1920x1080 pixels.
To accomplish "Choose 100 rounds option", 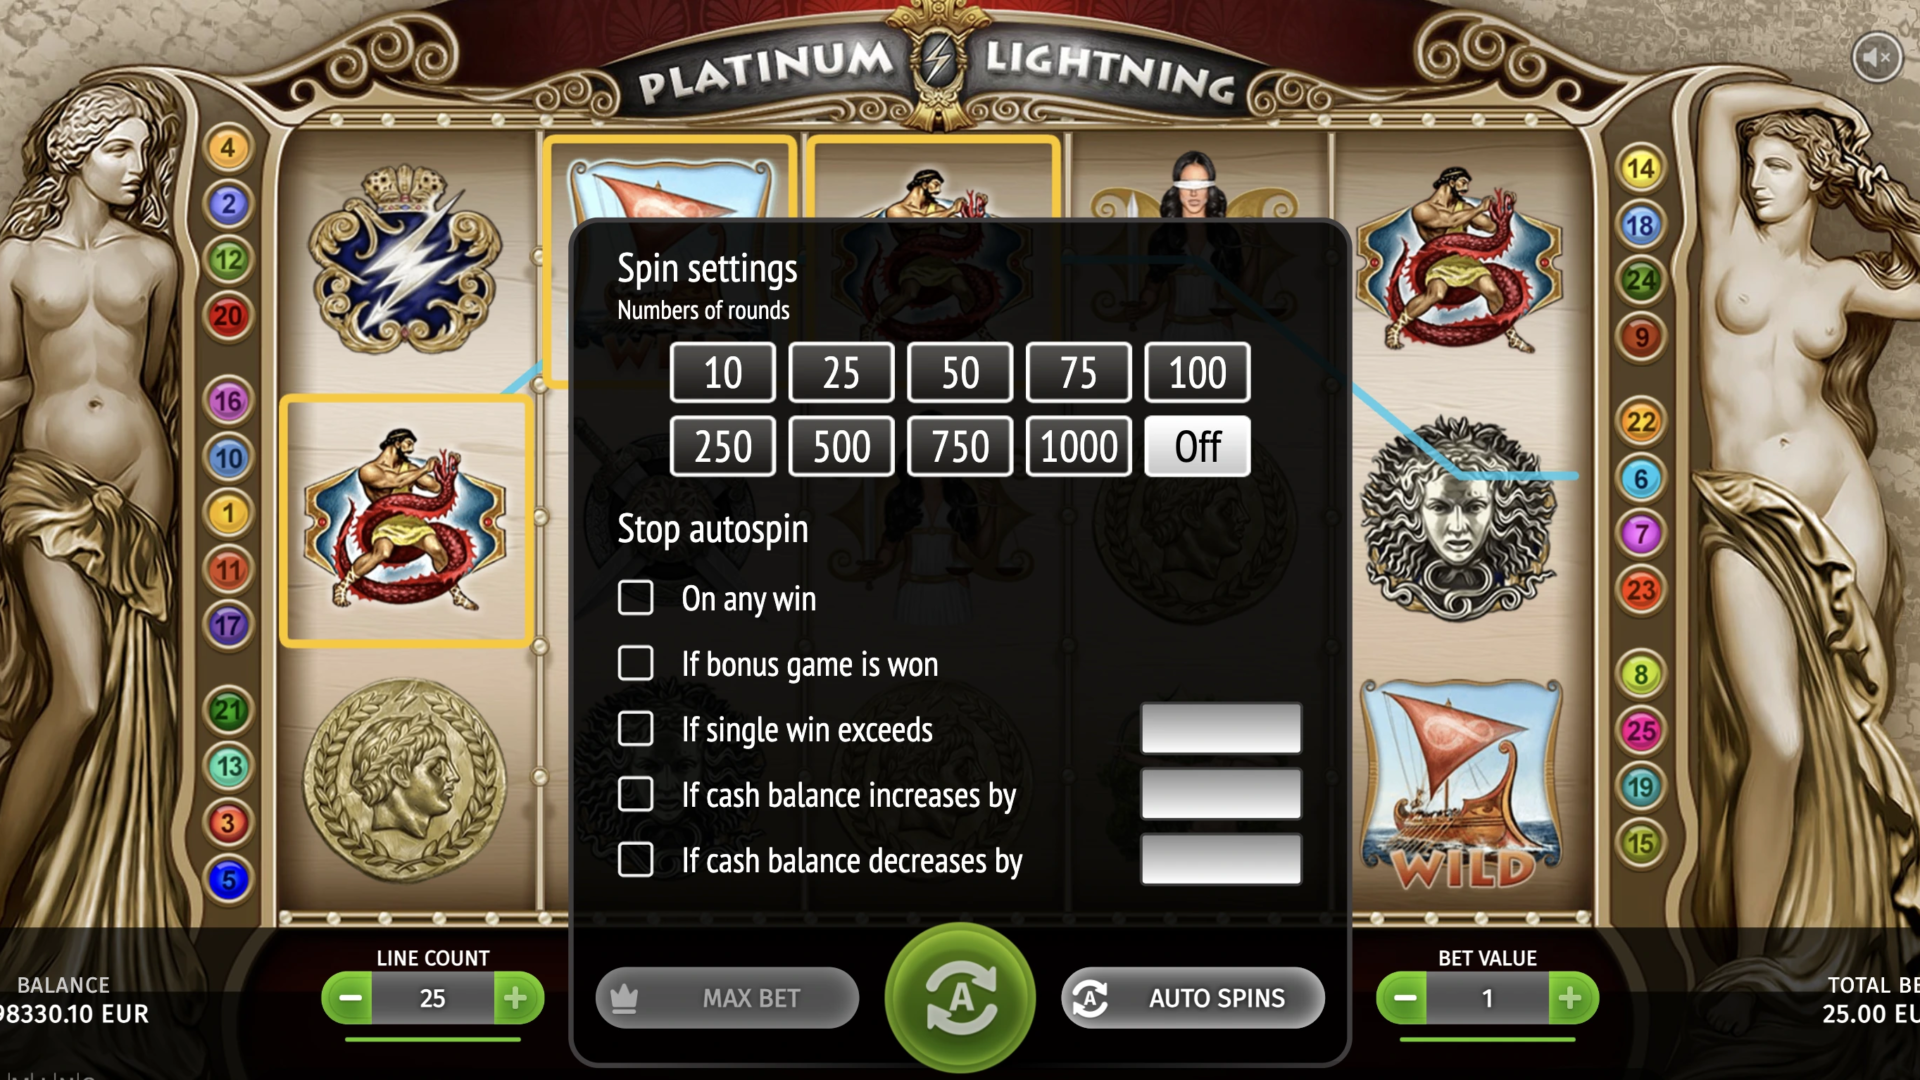I will tap(1197, 373).
